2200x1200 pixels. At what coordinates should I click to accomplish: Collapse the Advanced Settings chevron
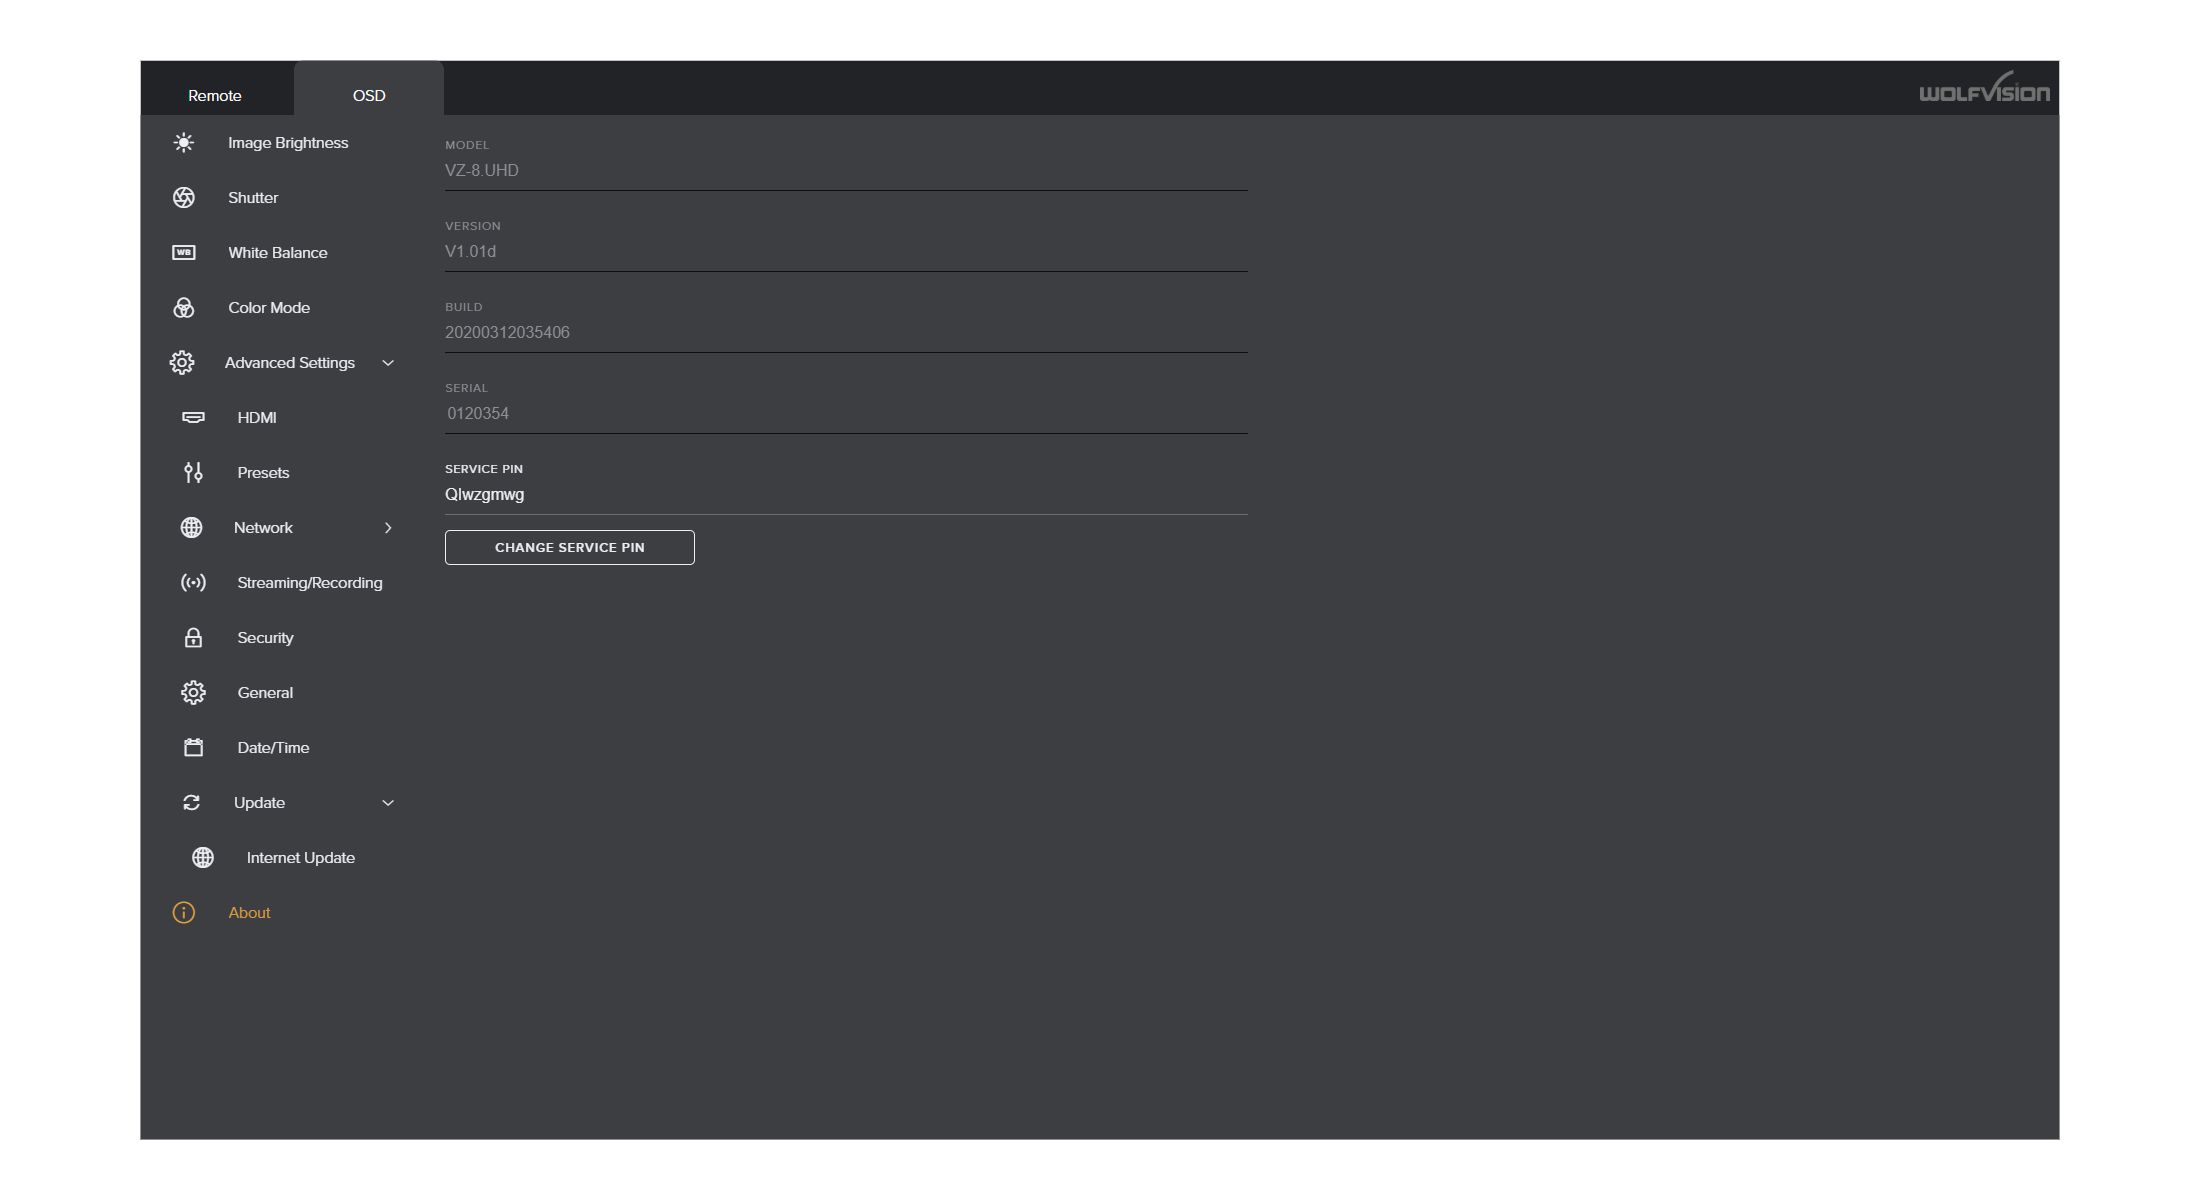pos(388,363)
